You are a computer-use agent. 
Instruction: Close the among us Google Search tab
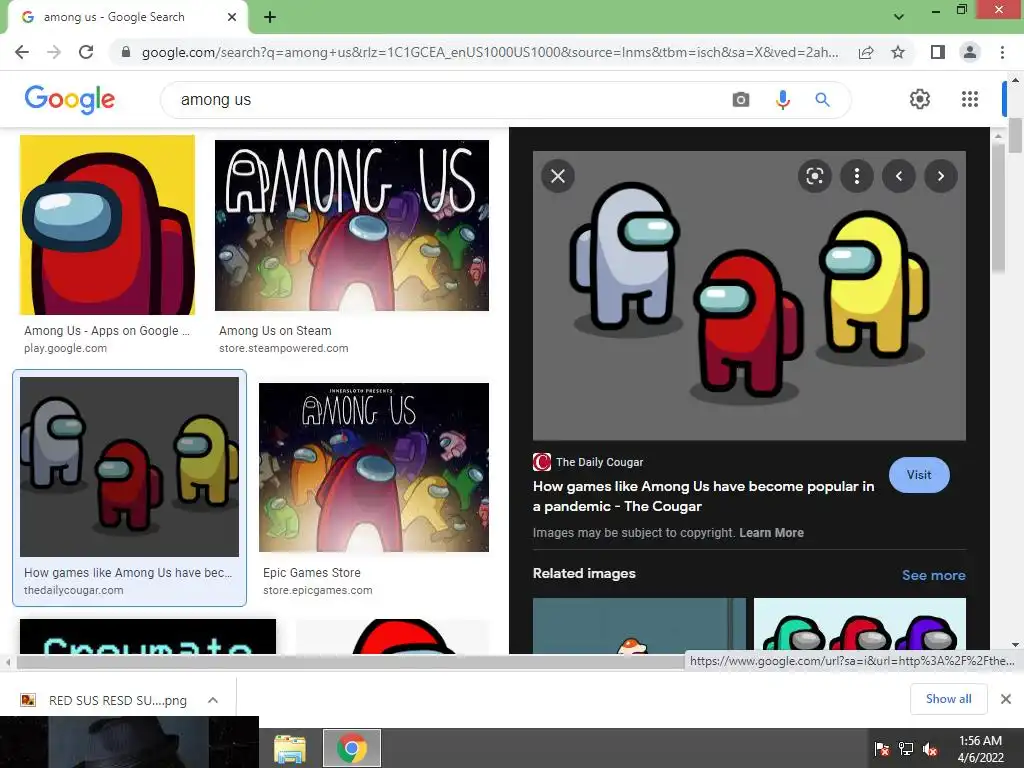(x=232, y=17)
